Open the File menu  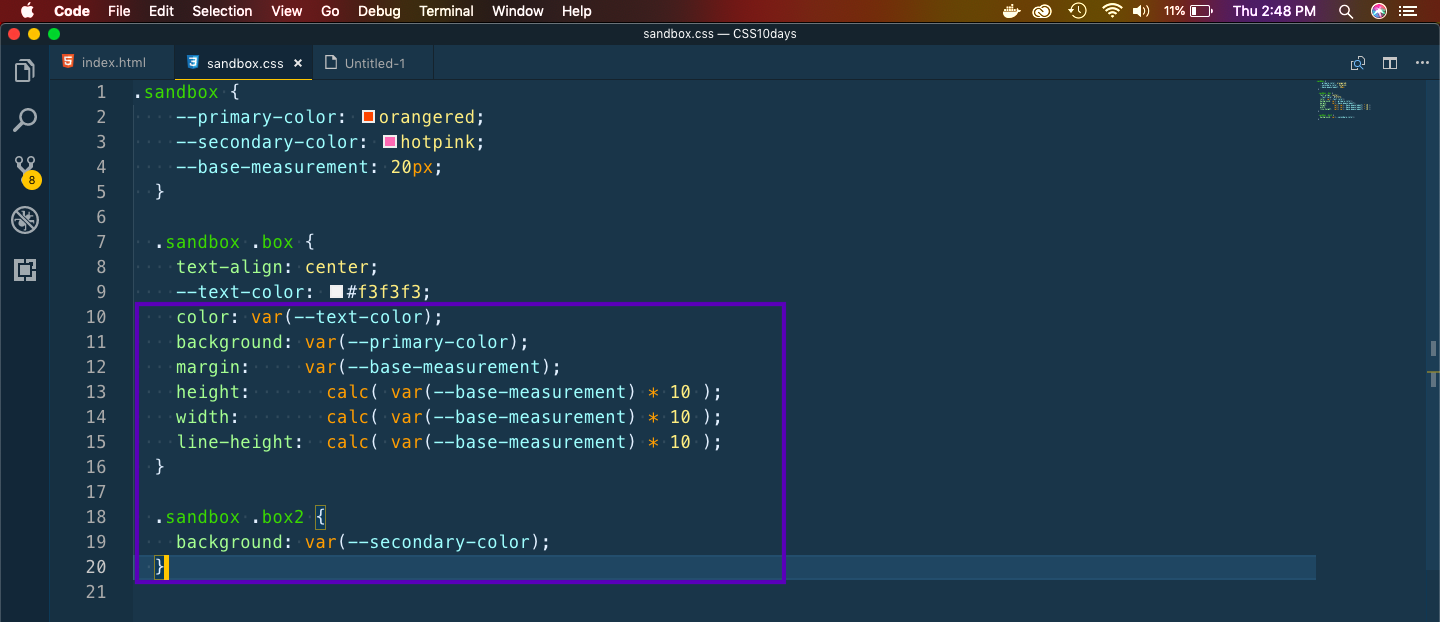tap(119, 11)
